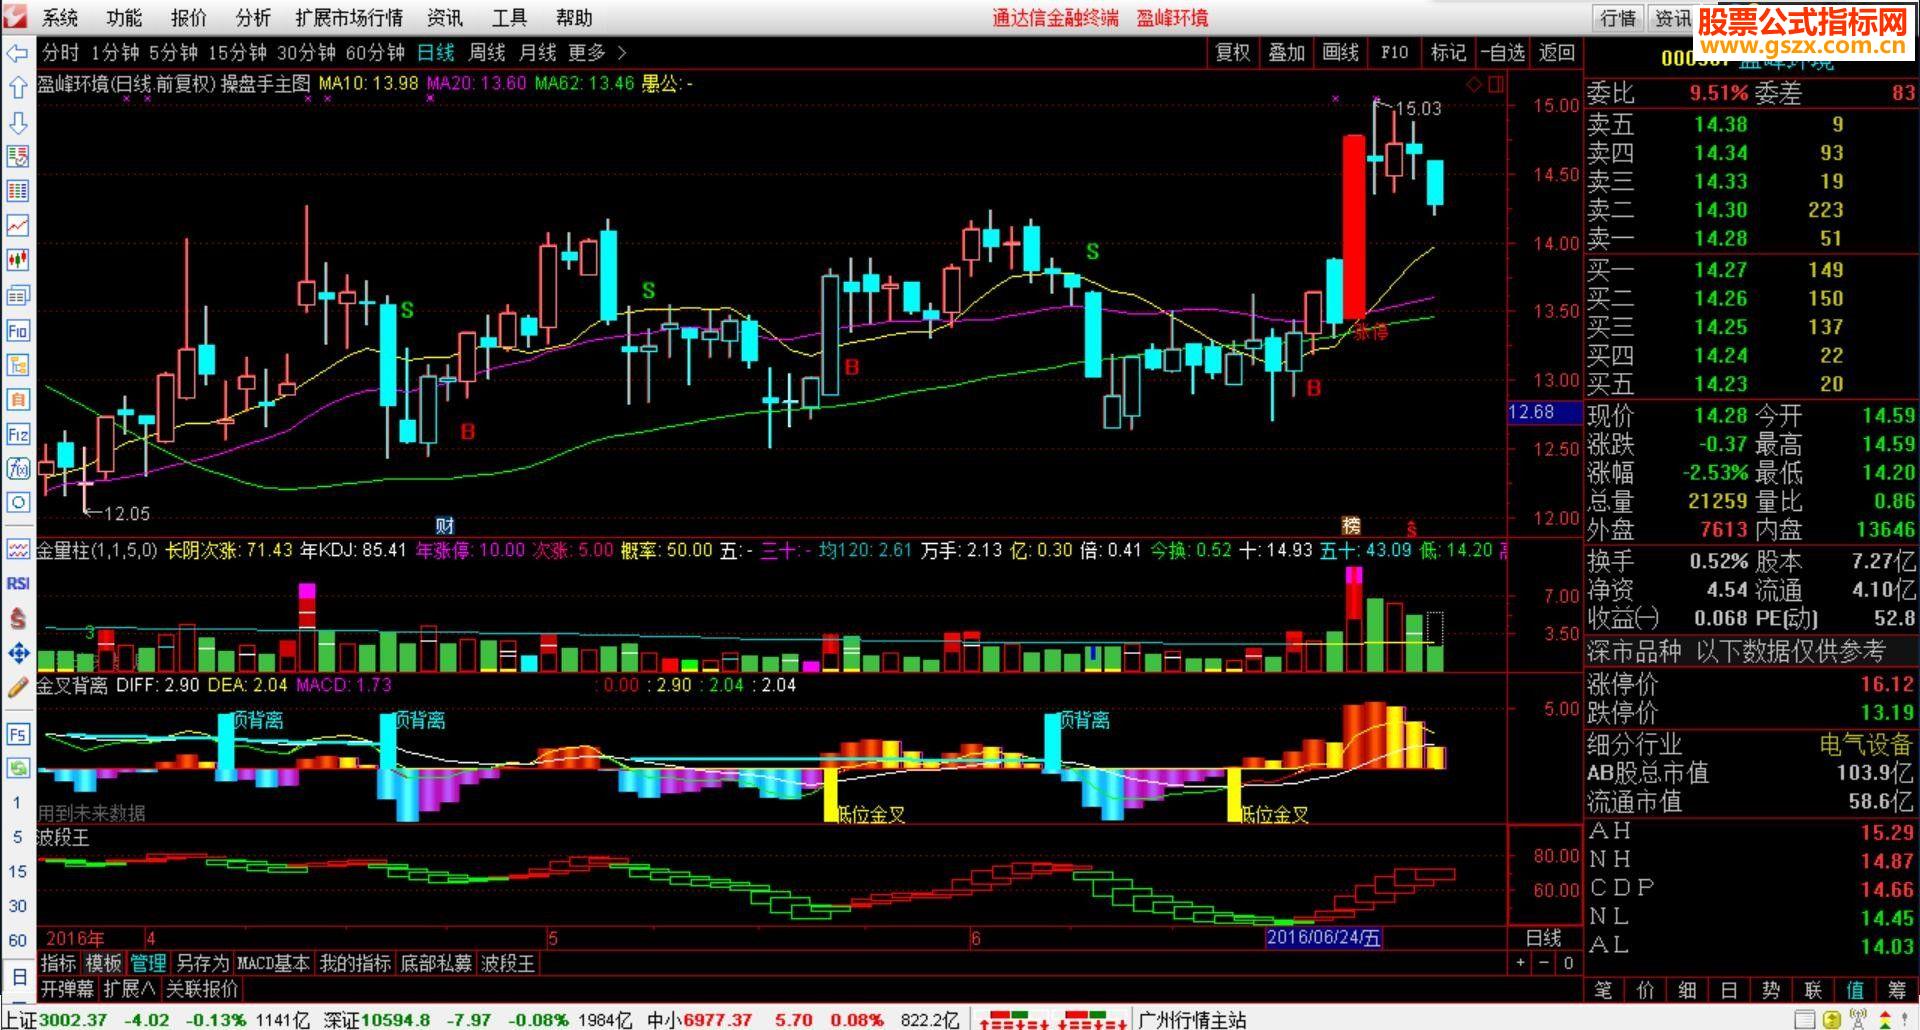Click the 关联报价 button
This screenshot has height=1030, width=1920.
202,989
